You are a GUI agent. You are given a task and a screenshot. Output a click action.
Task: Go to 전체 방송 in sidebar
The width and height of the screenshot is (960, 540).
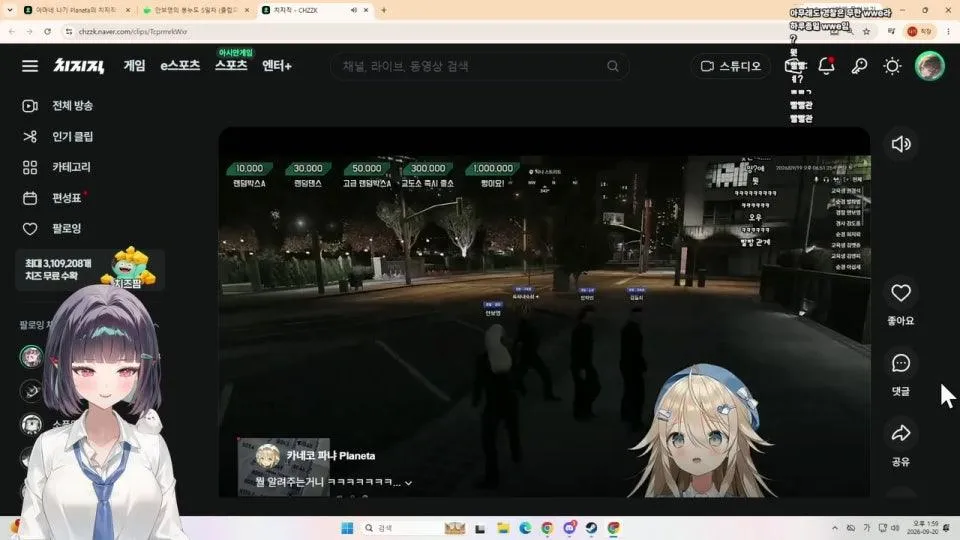pyautogui.click(x=72, y=106)
